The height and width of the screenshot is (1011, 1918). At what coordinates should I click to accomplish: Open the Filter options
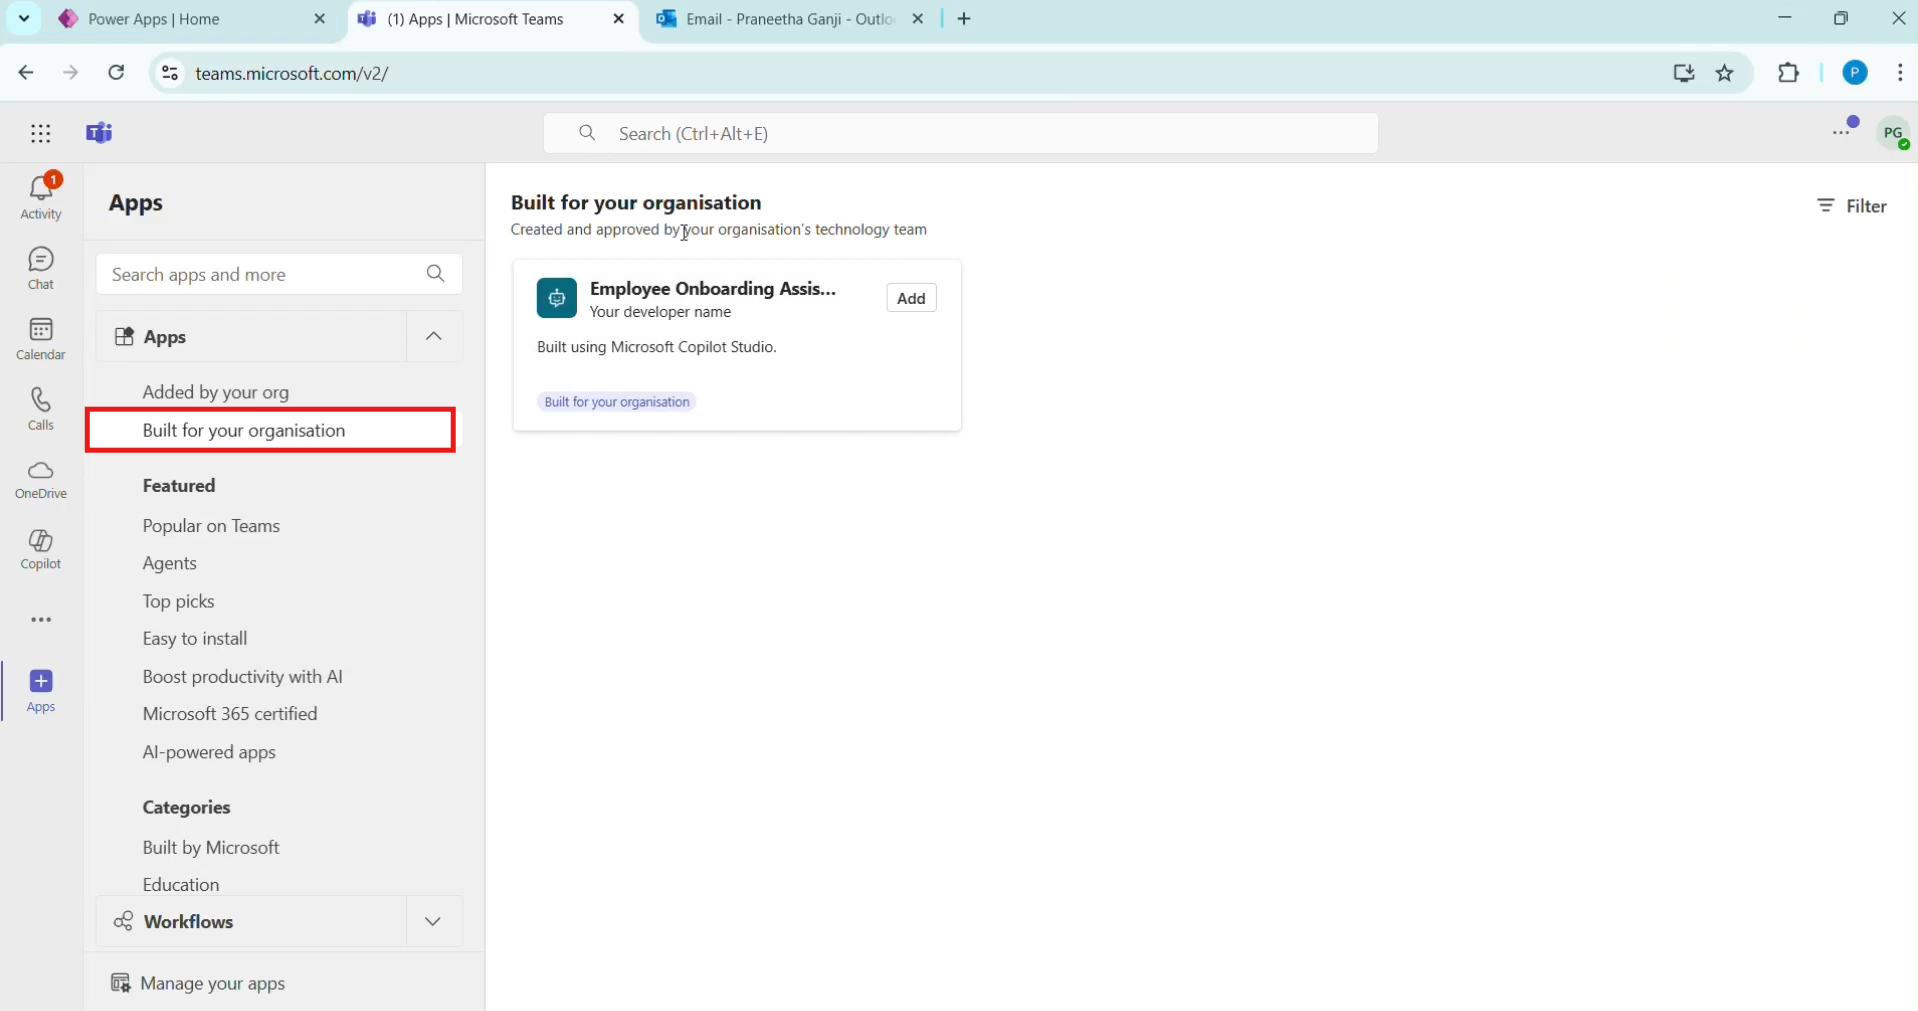coord(1851,206)
